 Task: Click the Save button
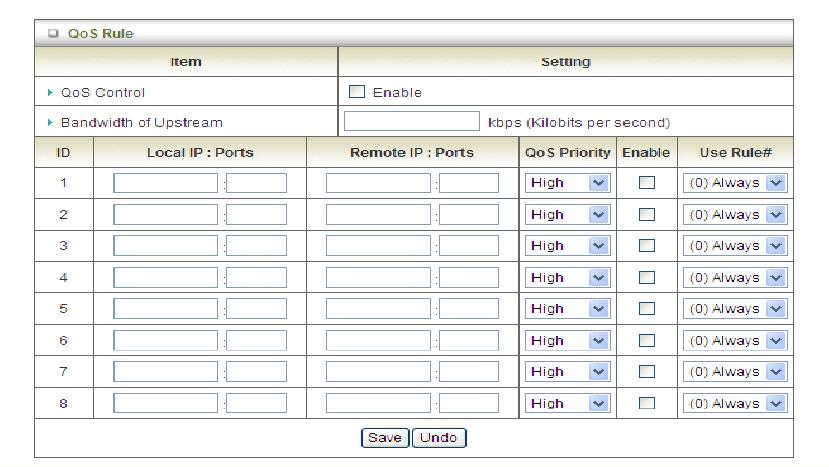(384, 438)
